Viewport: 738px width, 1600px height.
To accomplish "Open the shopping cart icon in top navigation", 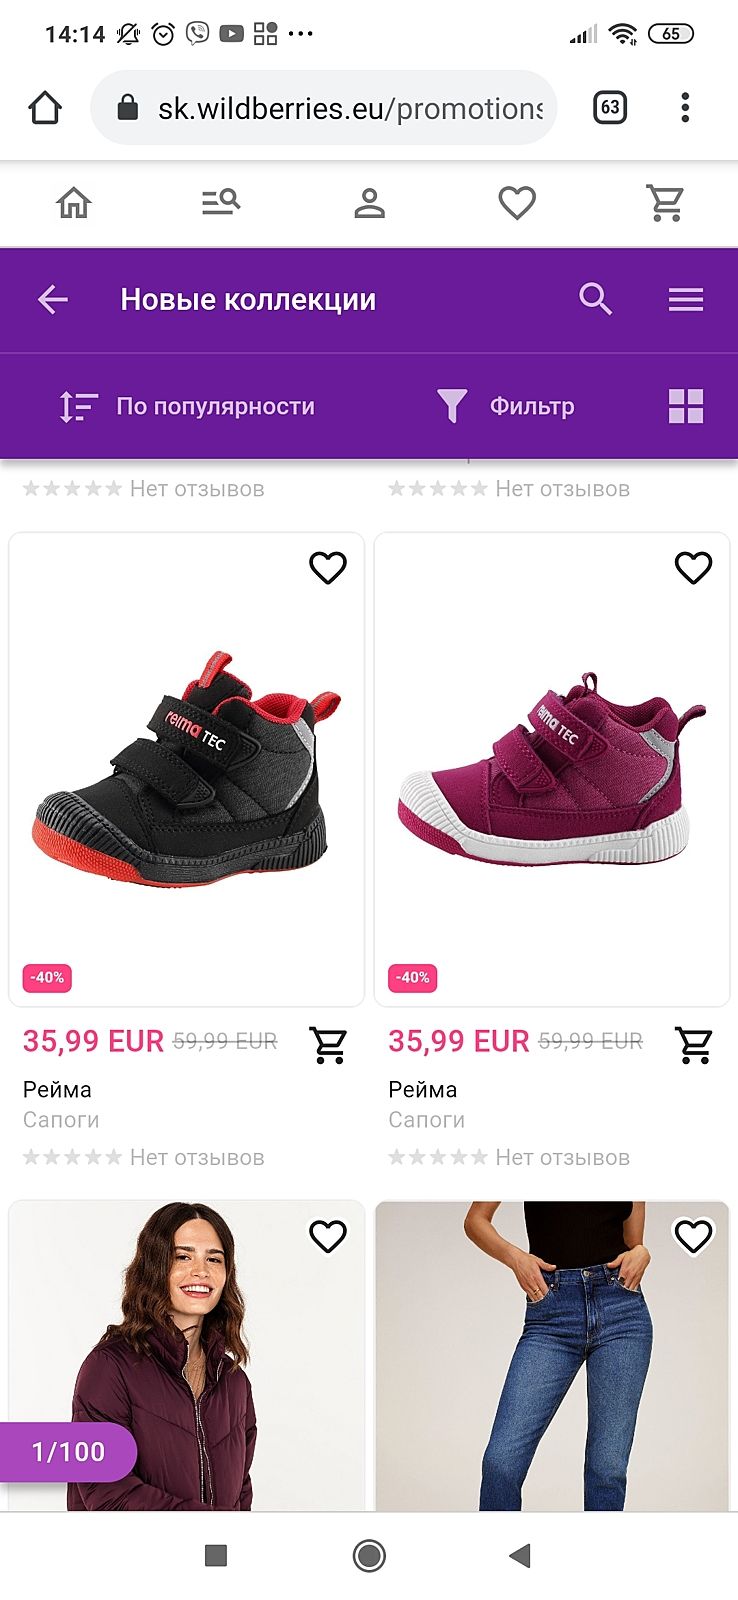I will pos(665,203).
